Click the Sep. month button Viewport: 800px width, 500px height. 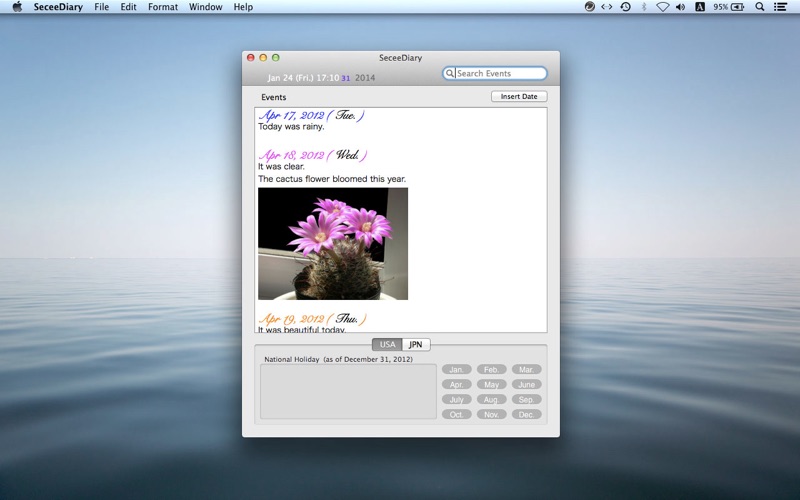527,399
